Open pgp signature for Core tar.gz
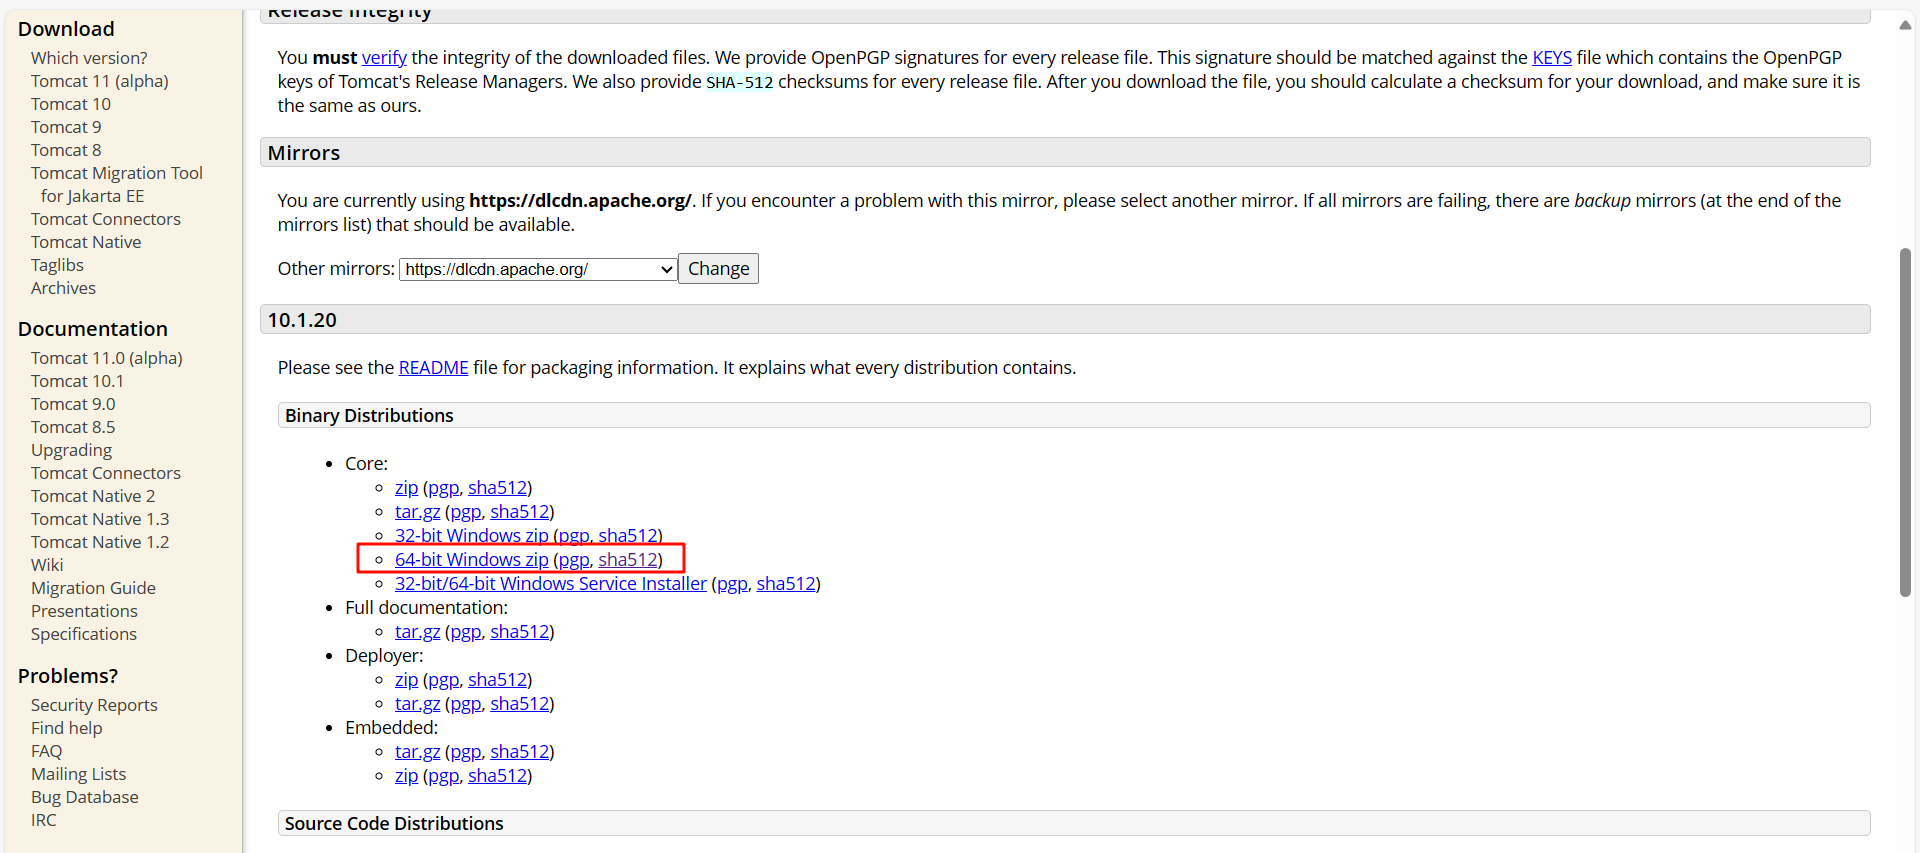Screen dimensions: 1920x853 click(465, 512)
